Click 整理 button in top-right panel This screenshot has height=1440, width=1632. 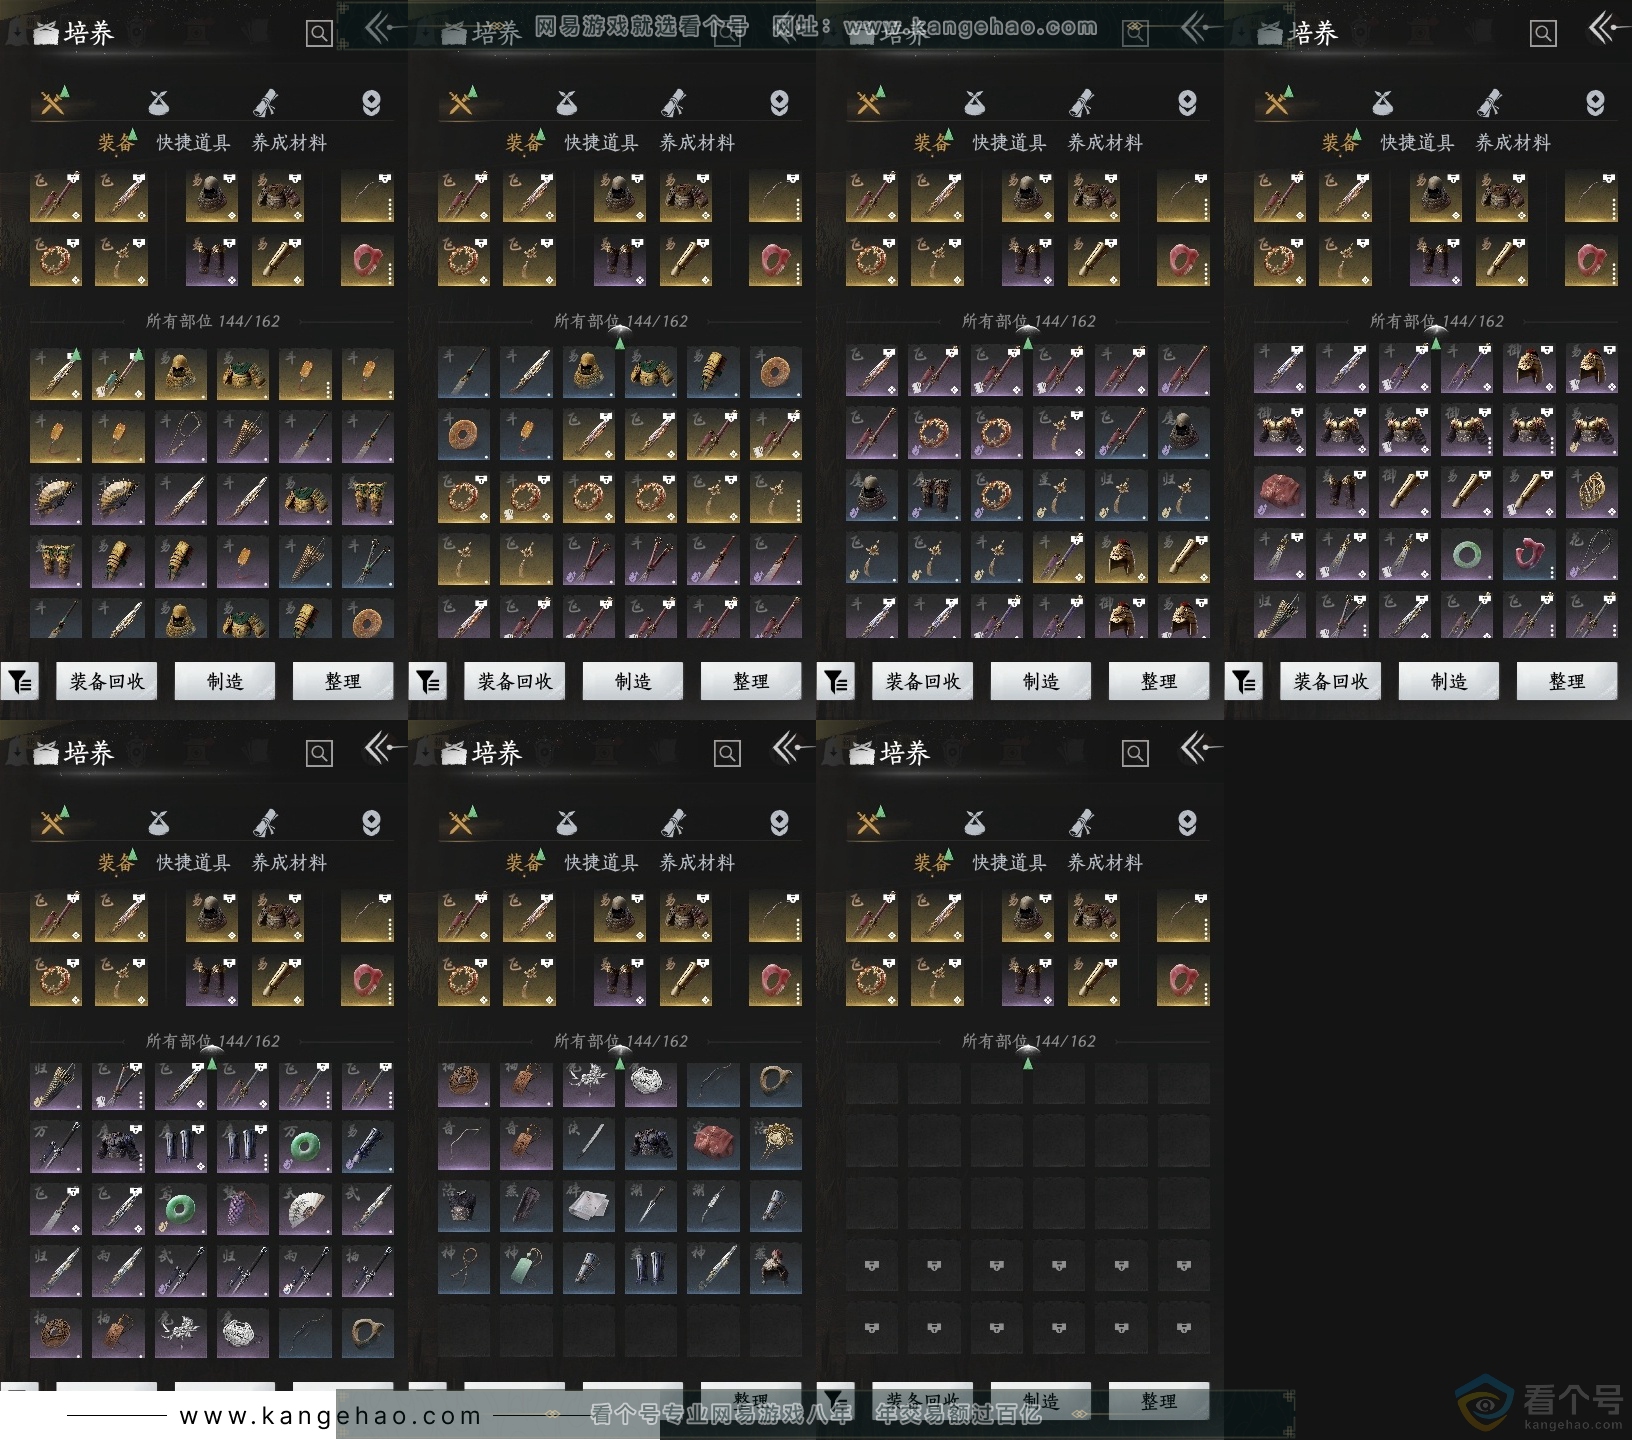pyautogui.click(x=1567, y=681)
